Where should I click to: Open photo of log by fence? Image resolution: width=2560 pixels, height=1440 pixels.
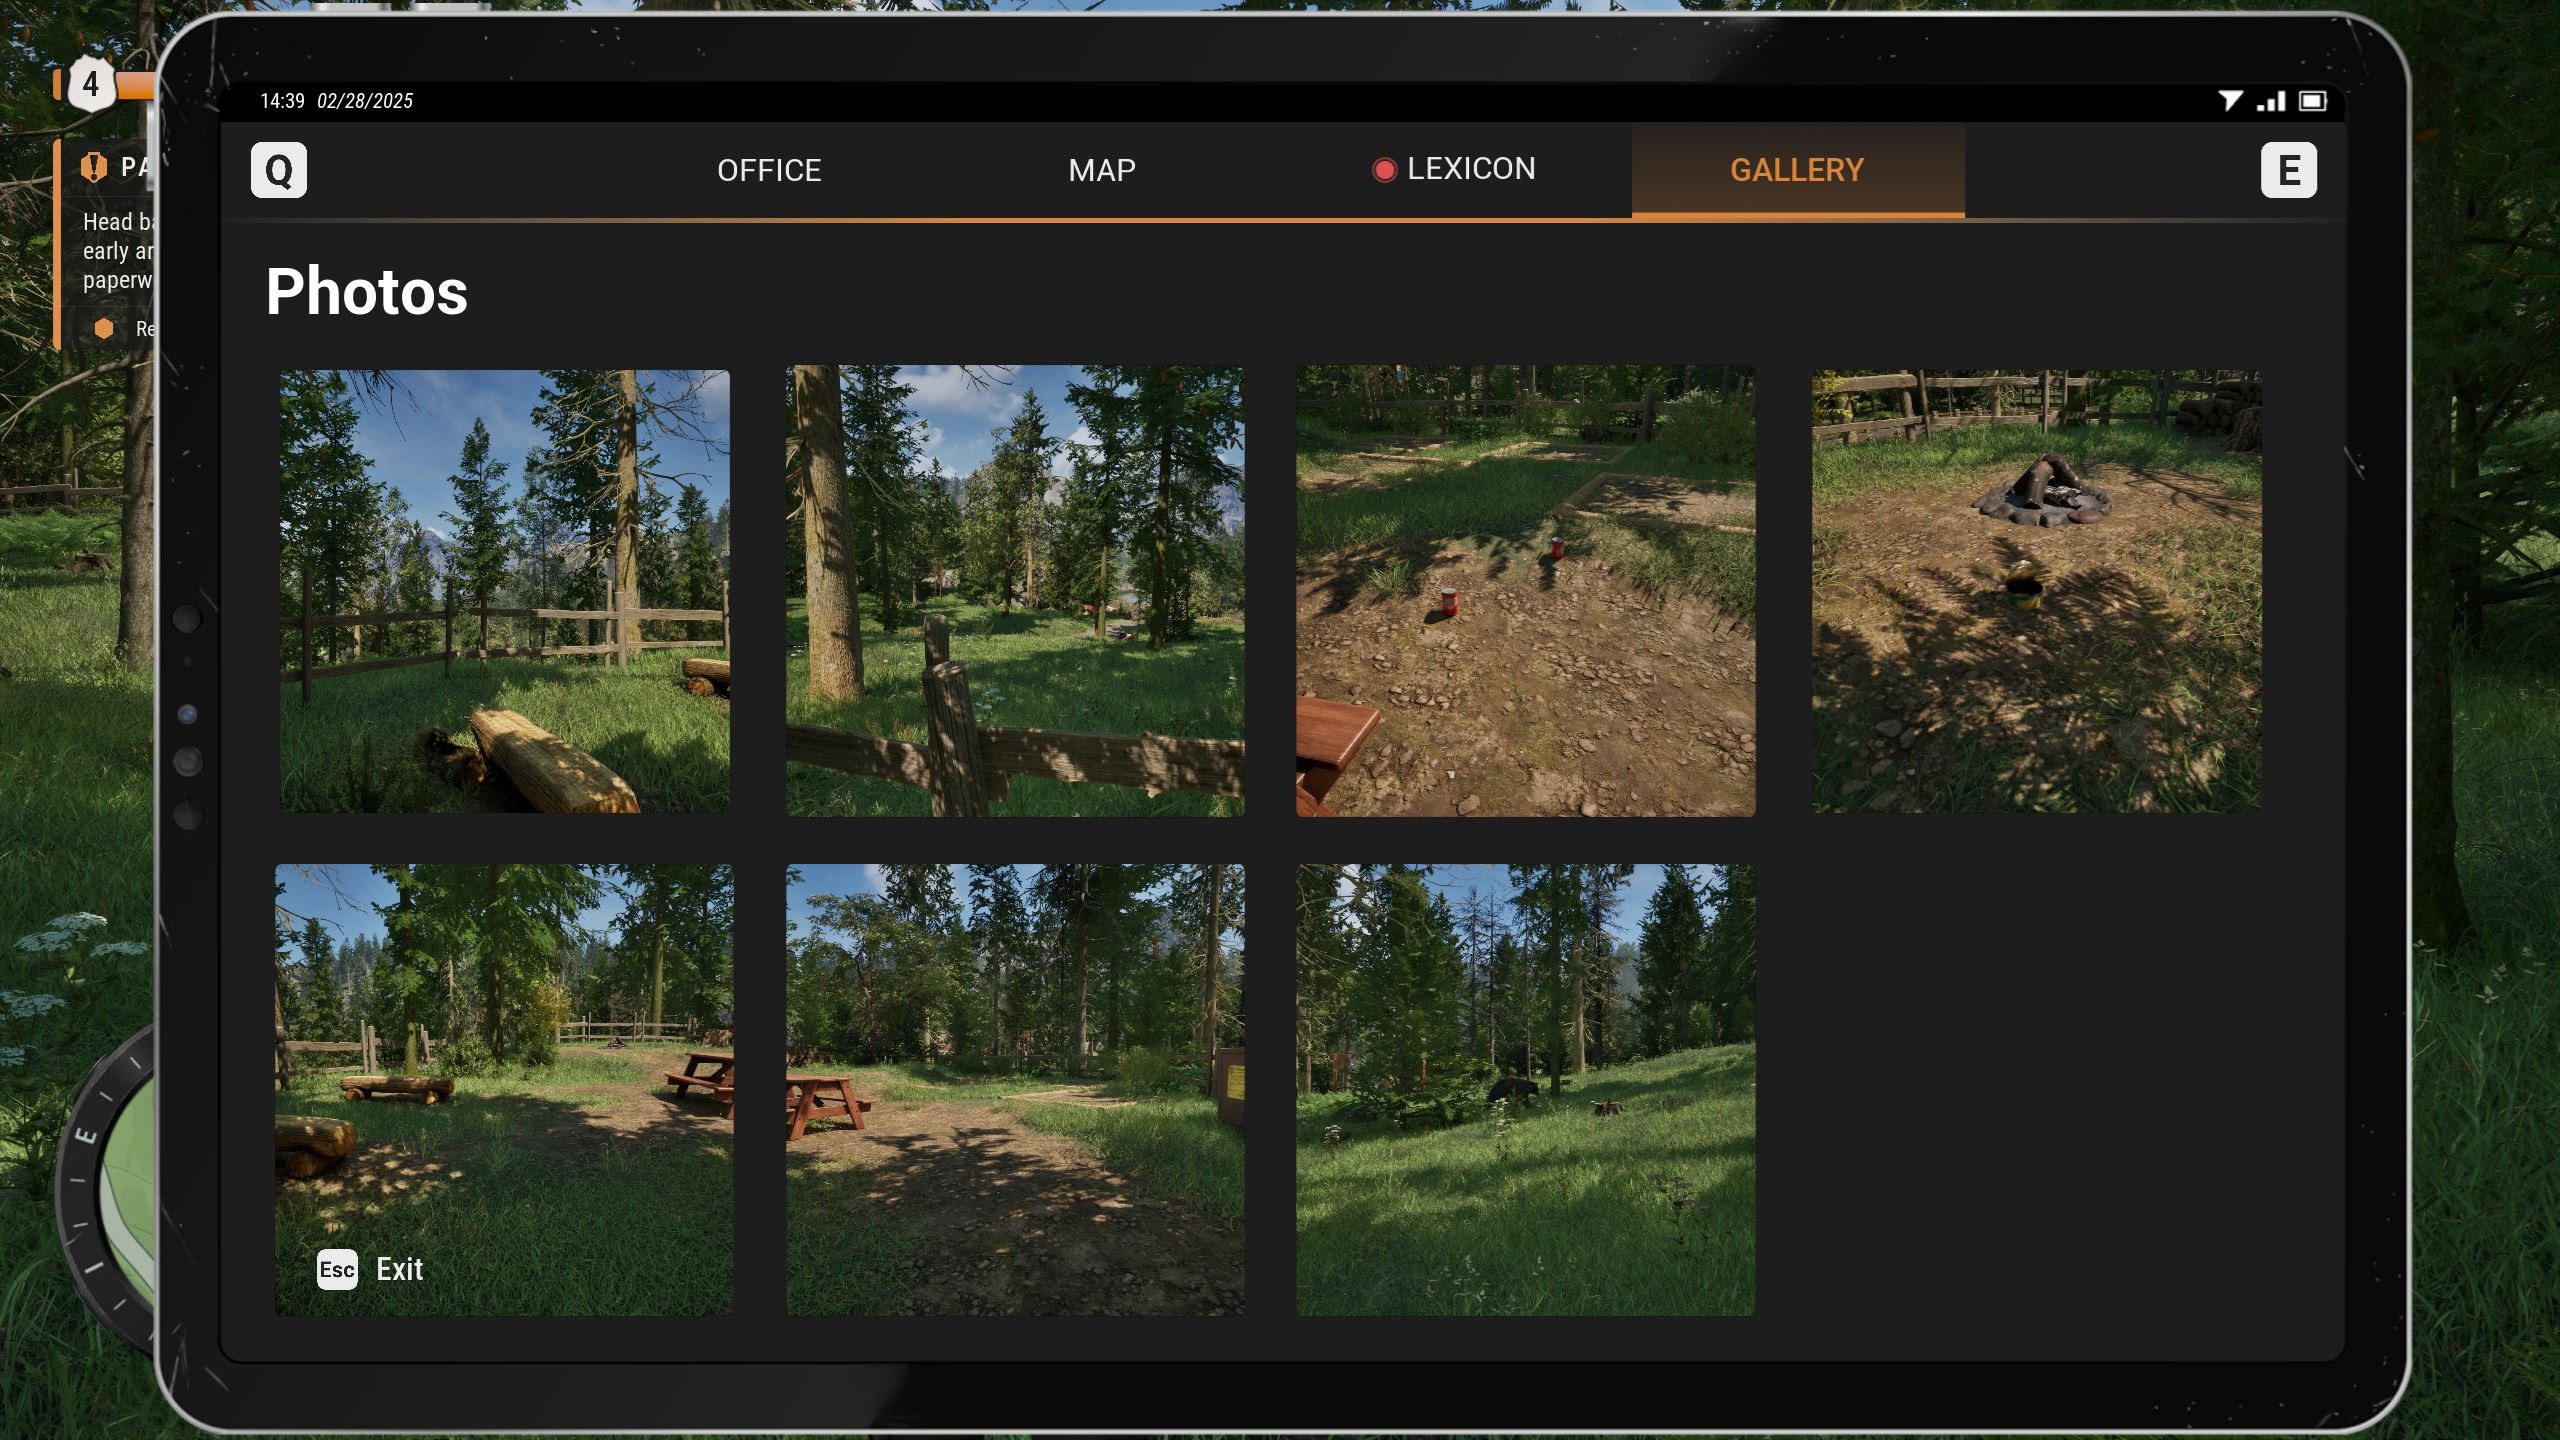(x=504, y=591)
